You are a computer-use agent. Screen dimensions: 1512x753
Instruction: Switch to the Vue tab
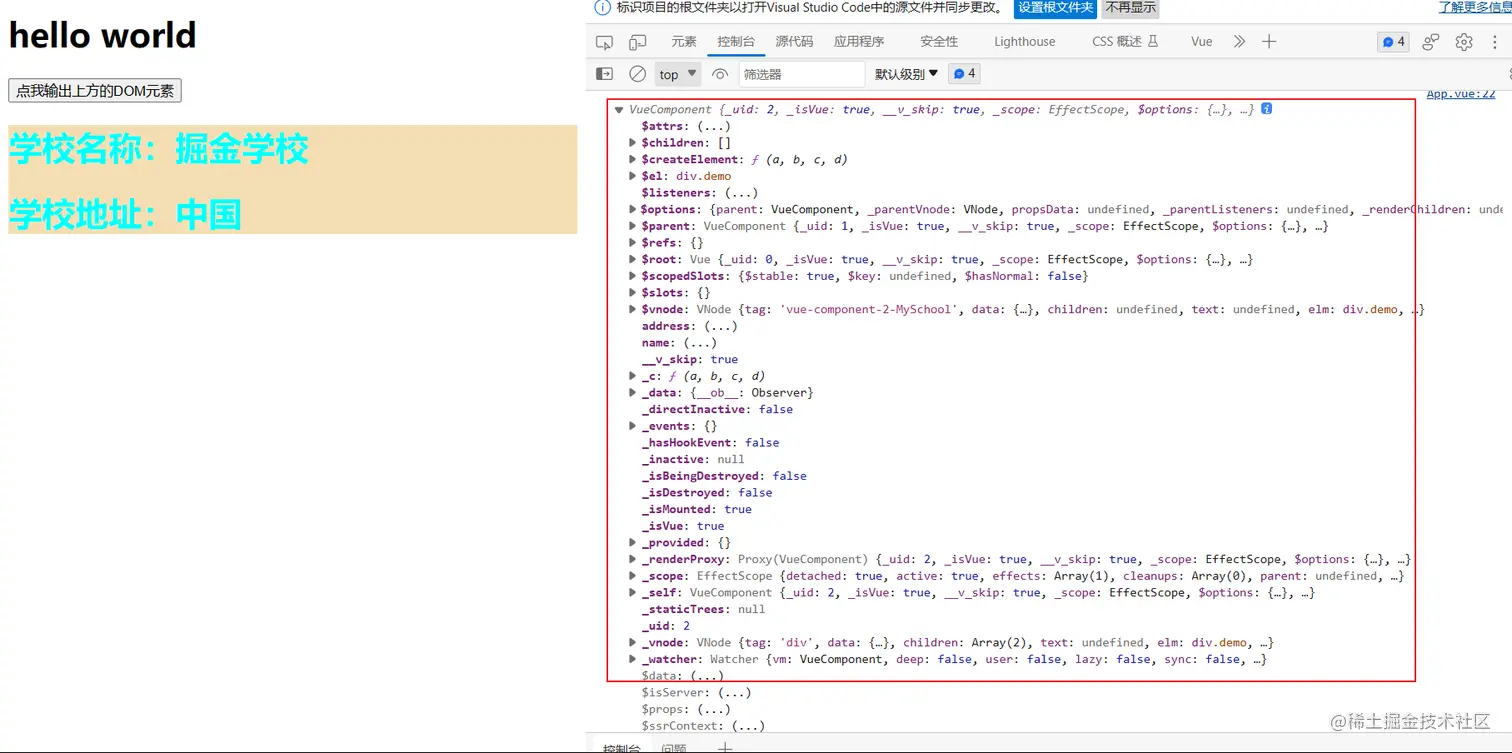(x=1202, y=42)
